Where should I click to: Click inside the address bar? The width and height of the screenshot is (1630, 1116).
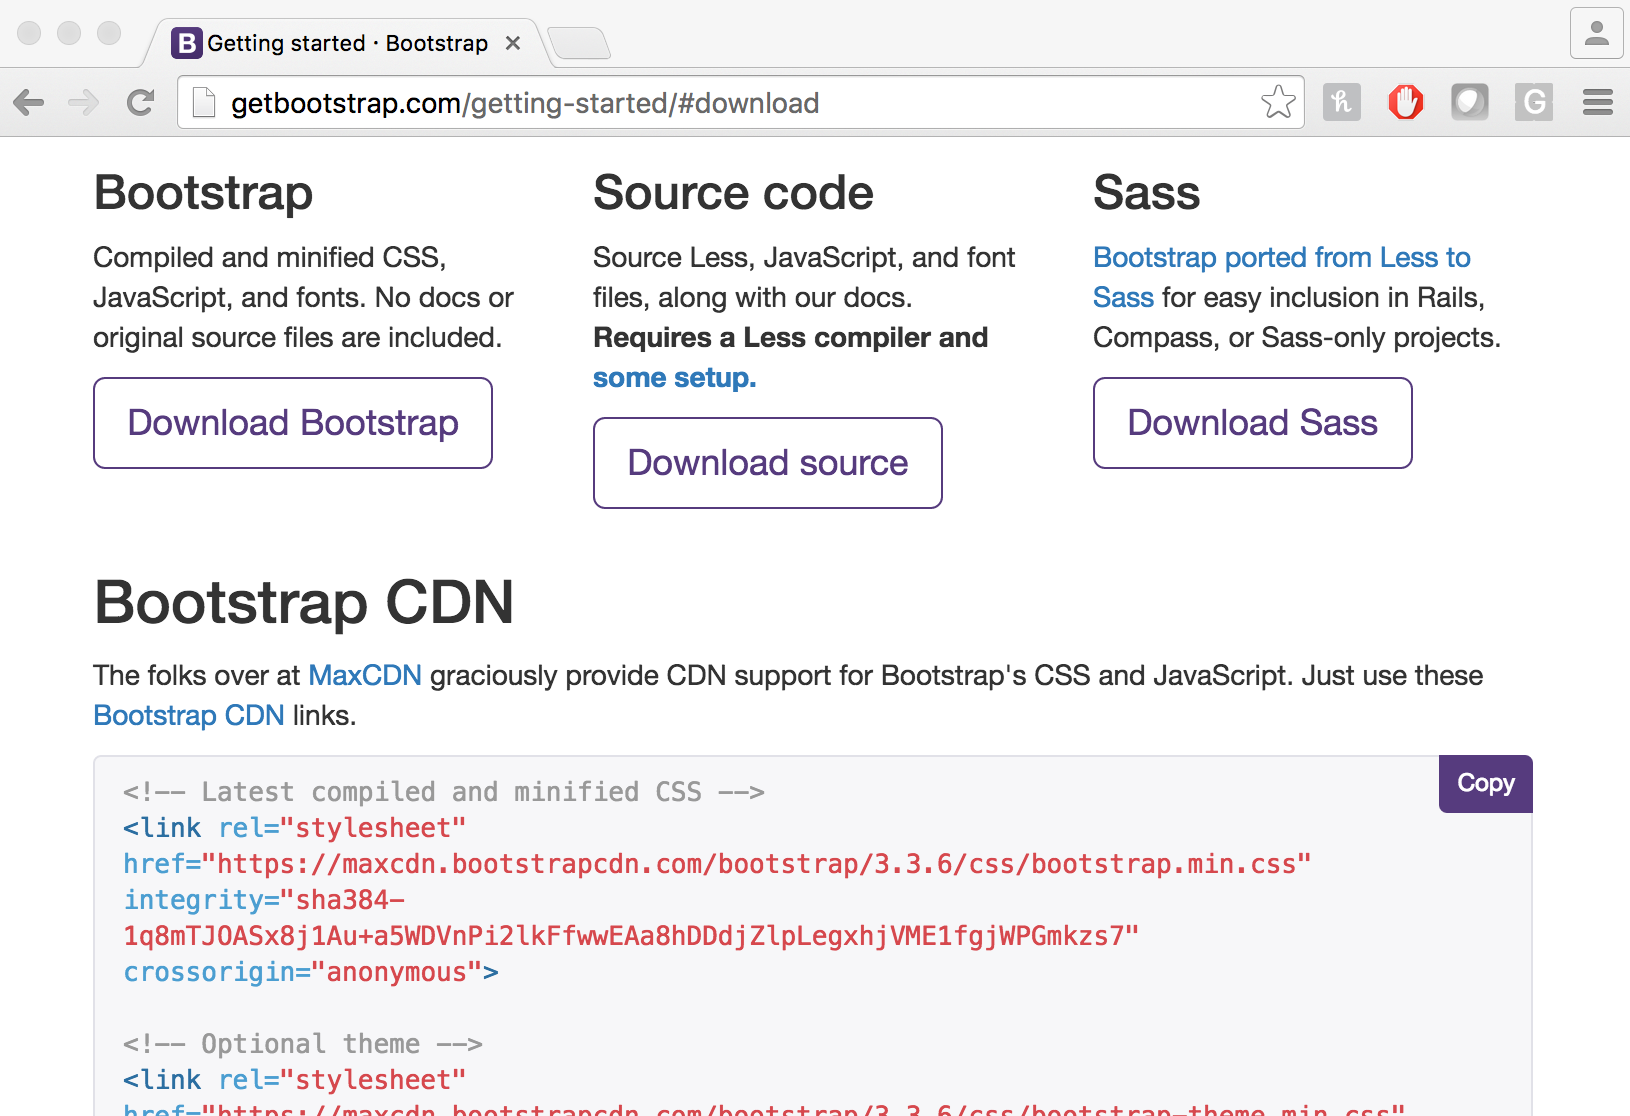tap(700, 102)
